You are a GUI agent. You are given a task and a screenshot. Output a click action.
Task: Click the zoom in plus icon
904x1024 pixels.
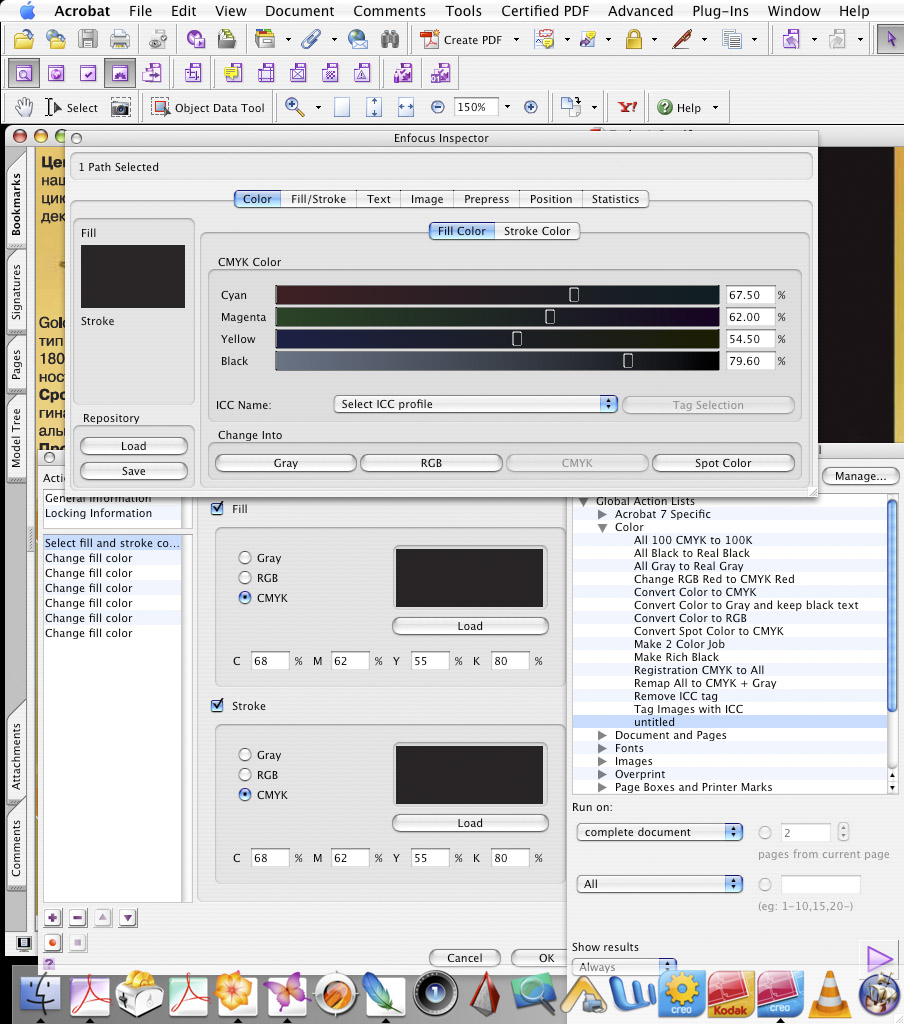(x=531, y=107)
